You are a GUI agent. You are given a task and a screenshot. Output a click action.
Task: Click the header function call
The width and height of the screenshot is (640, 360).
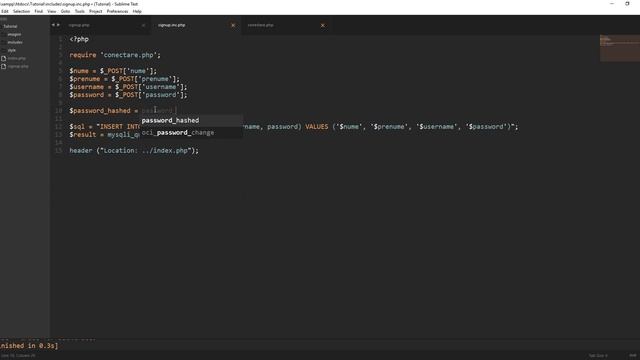point(81,151)
